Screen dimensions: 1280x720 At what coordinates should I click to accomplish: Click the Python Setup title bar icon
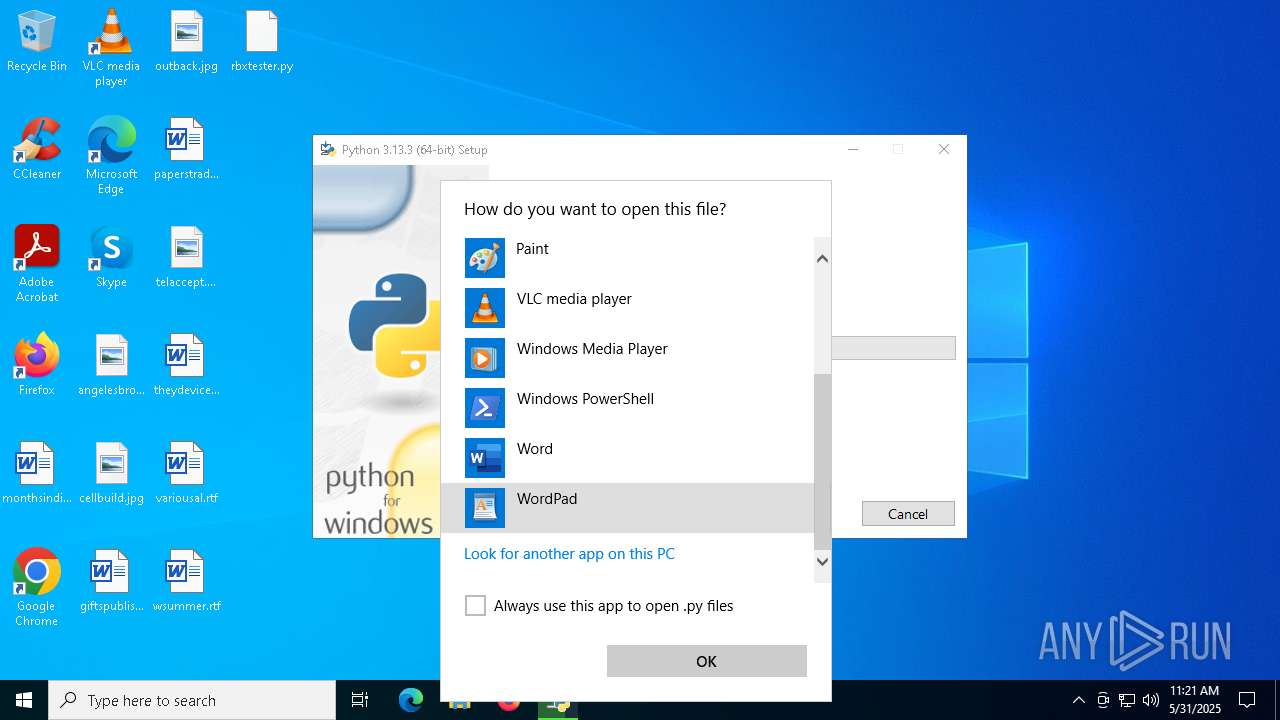(327, 149)
